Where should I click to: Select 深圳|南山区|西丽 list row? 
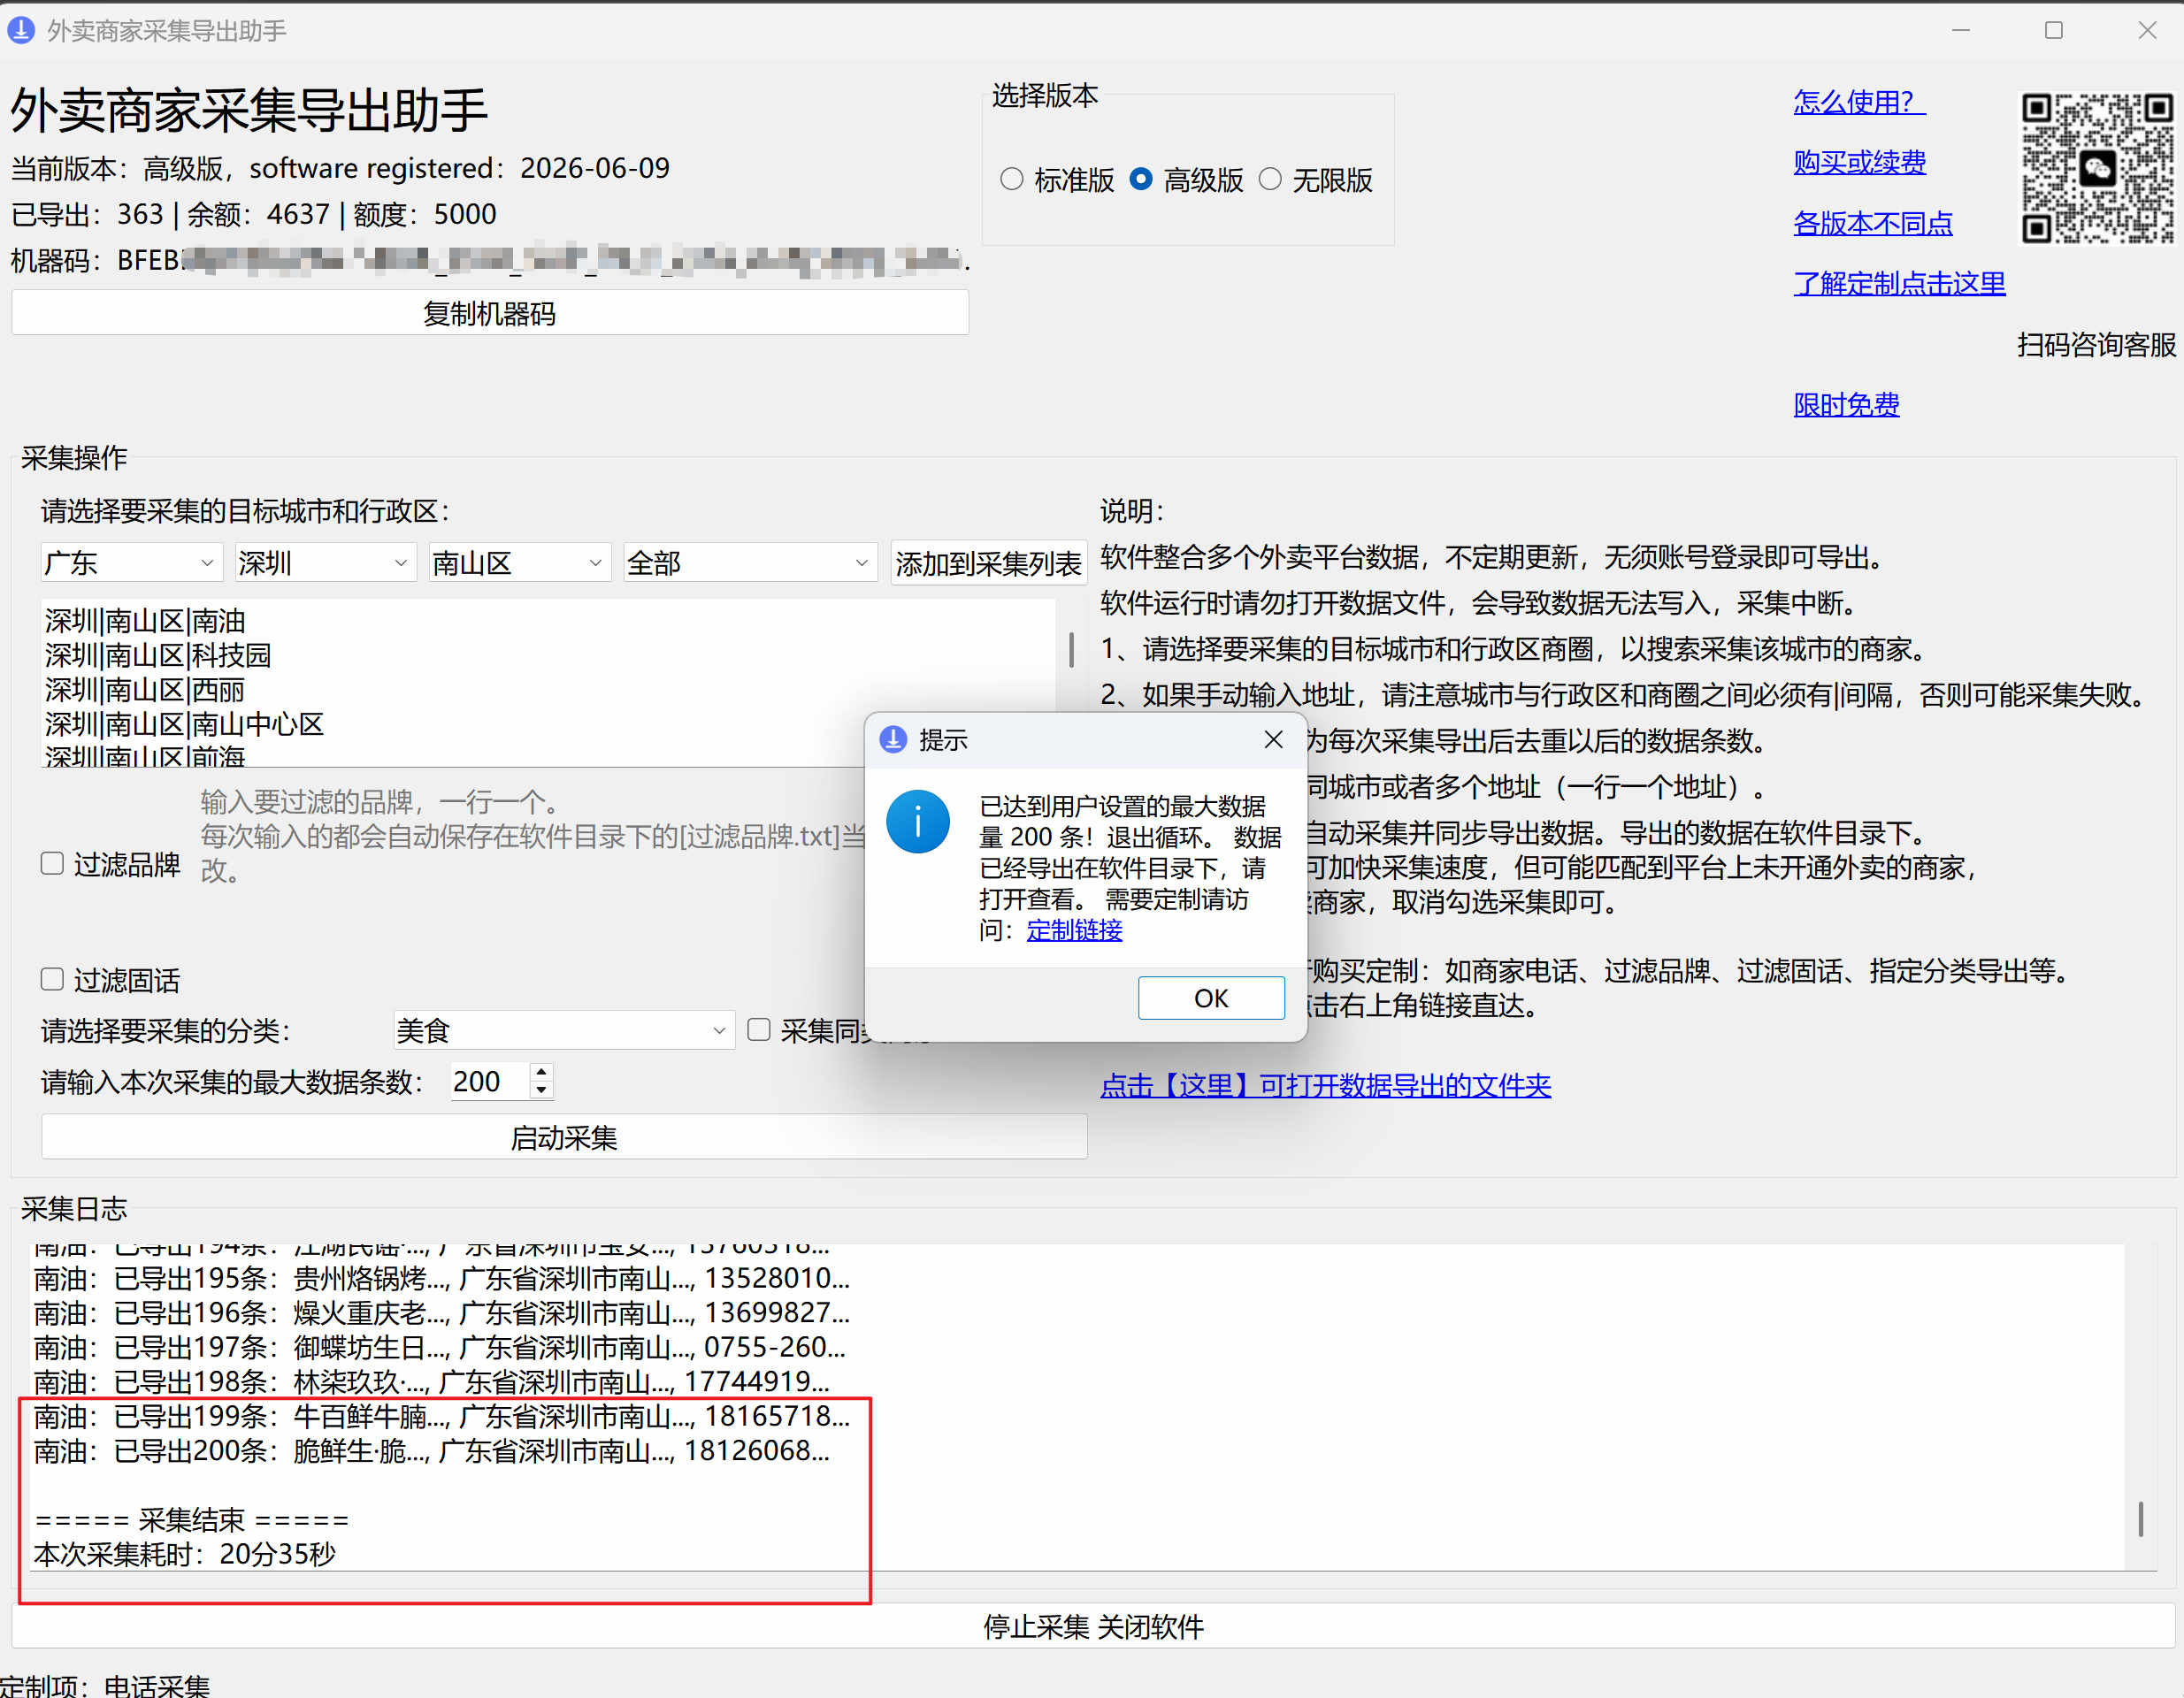145,690
